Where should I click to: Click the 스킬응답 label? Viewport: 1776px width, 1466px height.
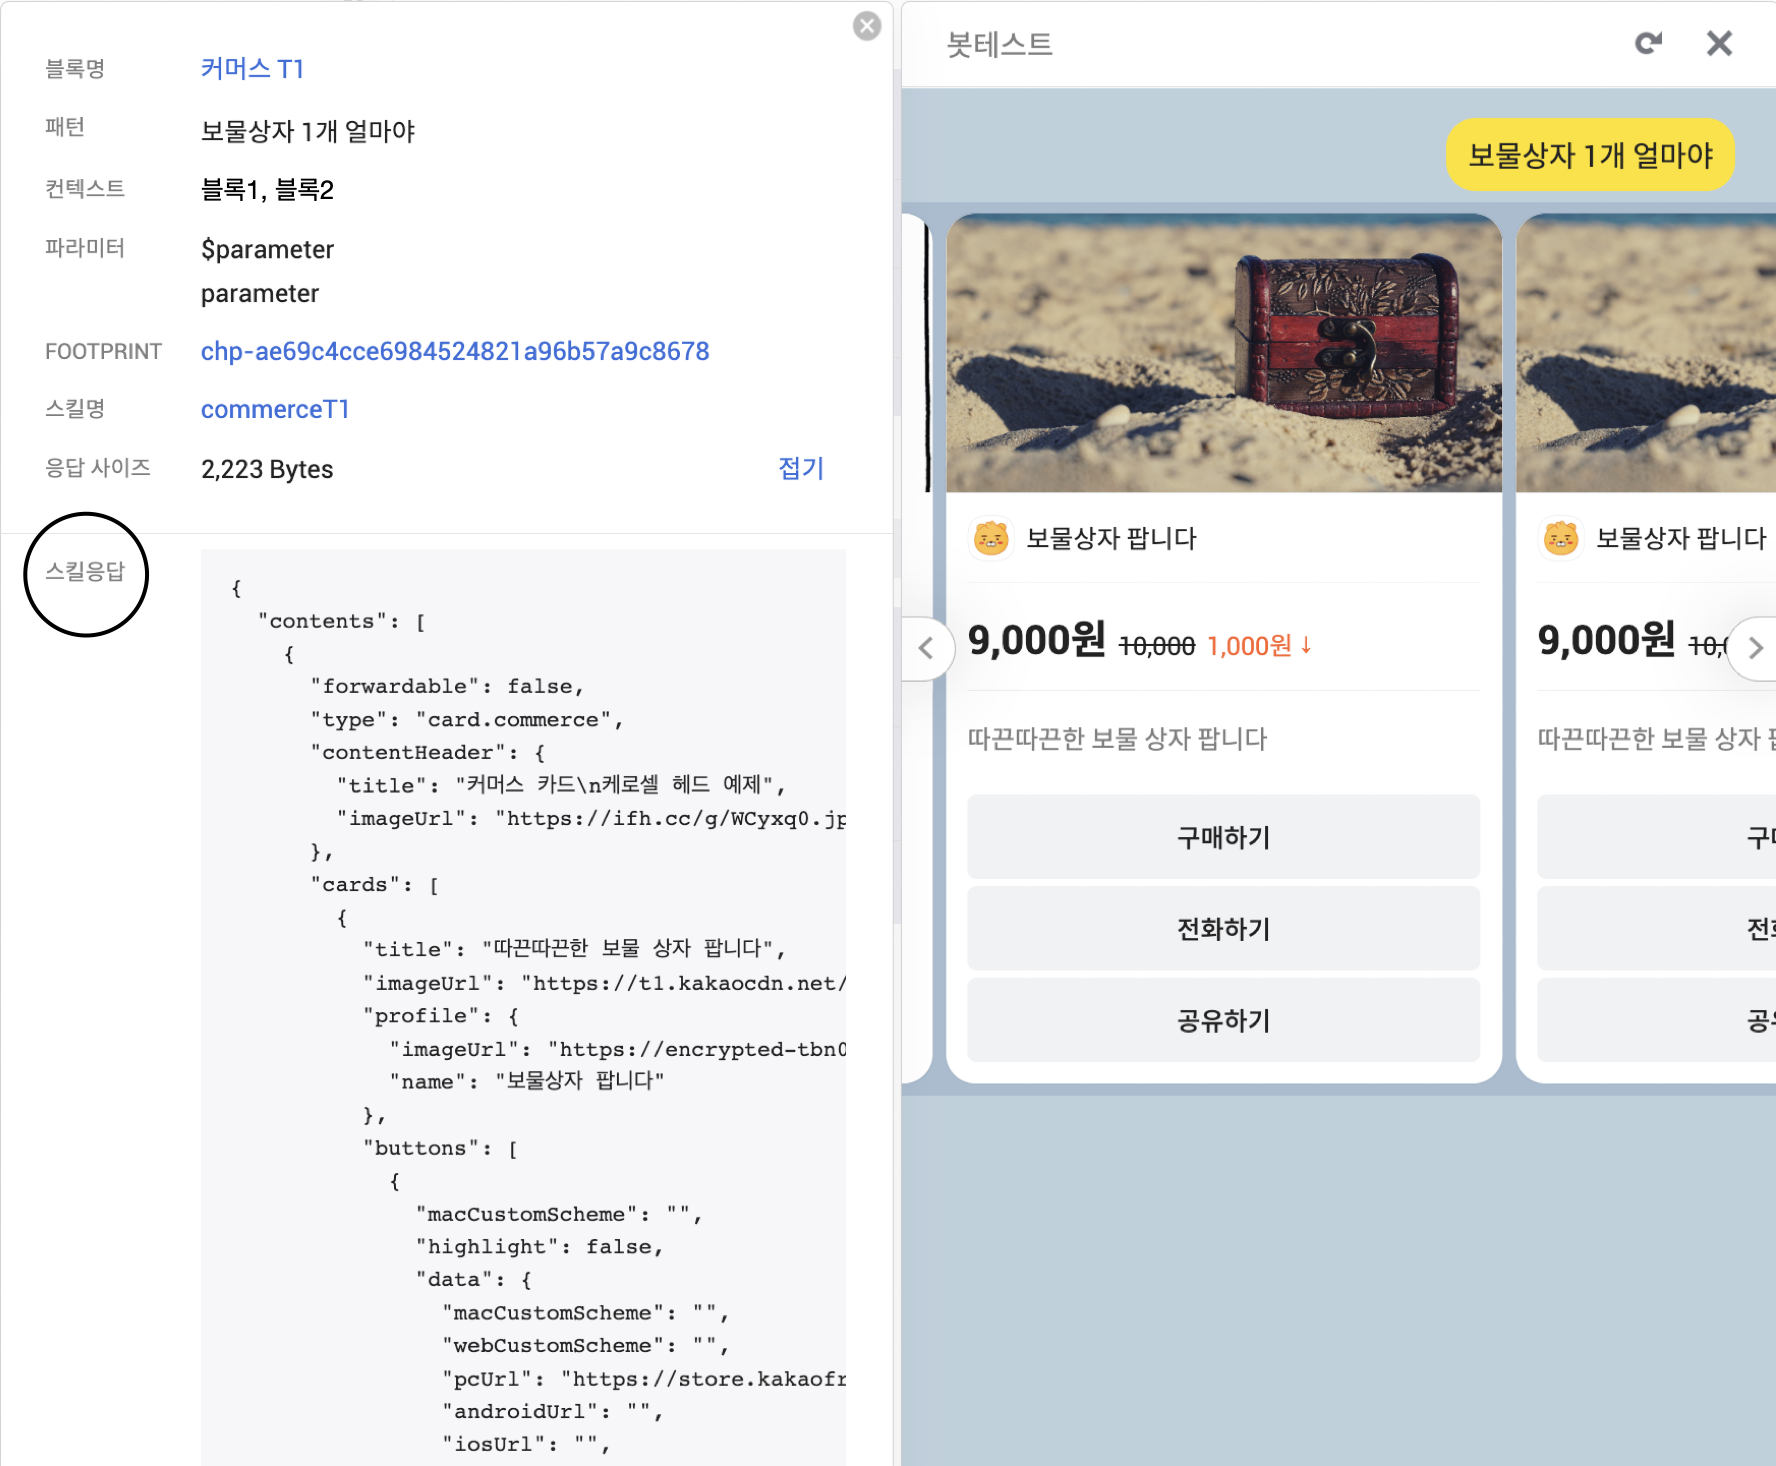point(86,572)
